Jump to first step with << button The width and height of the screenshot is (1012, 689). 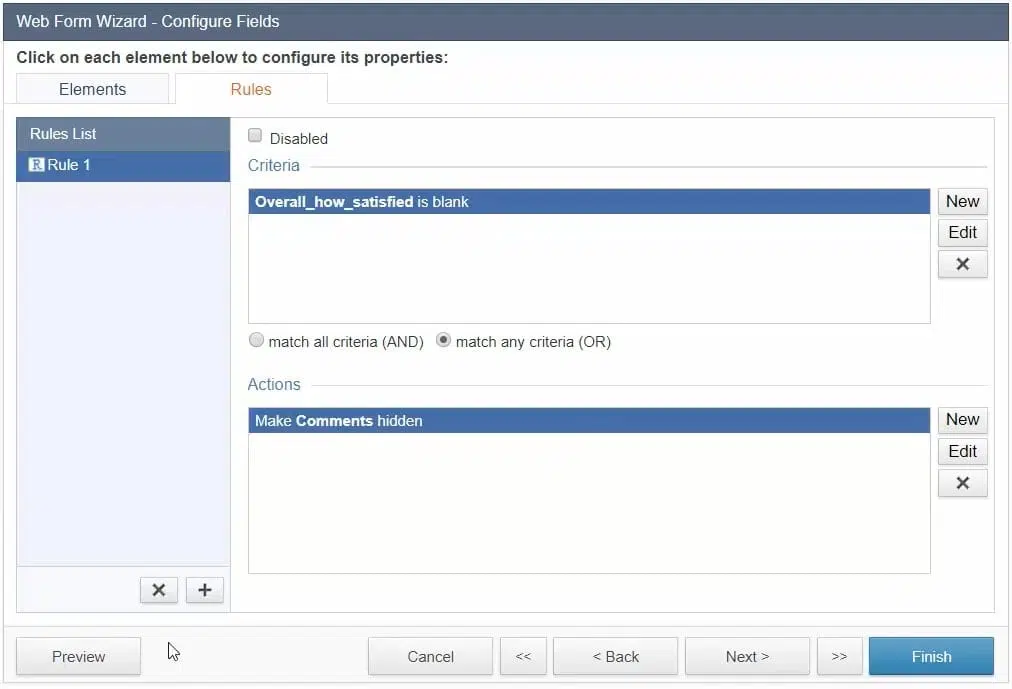[523, 657]
